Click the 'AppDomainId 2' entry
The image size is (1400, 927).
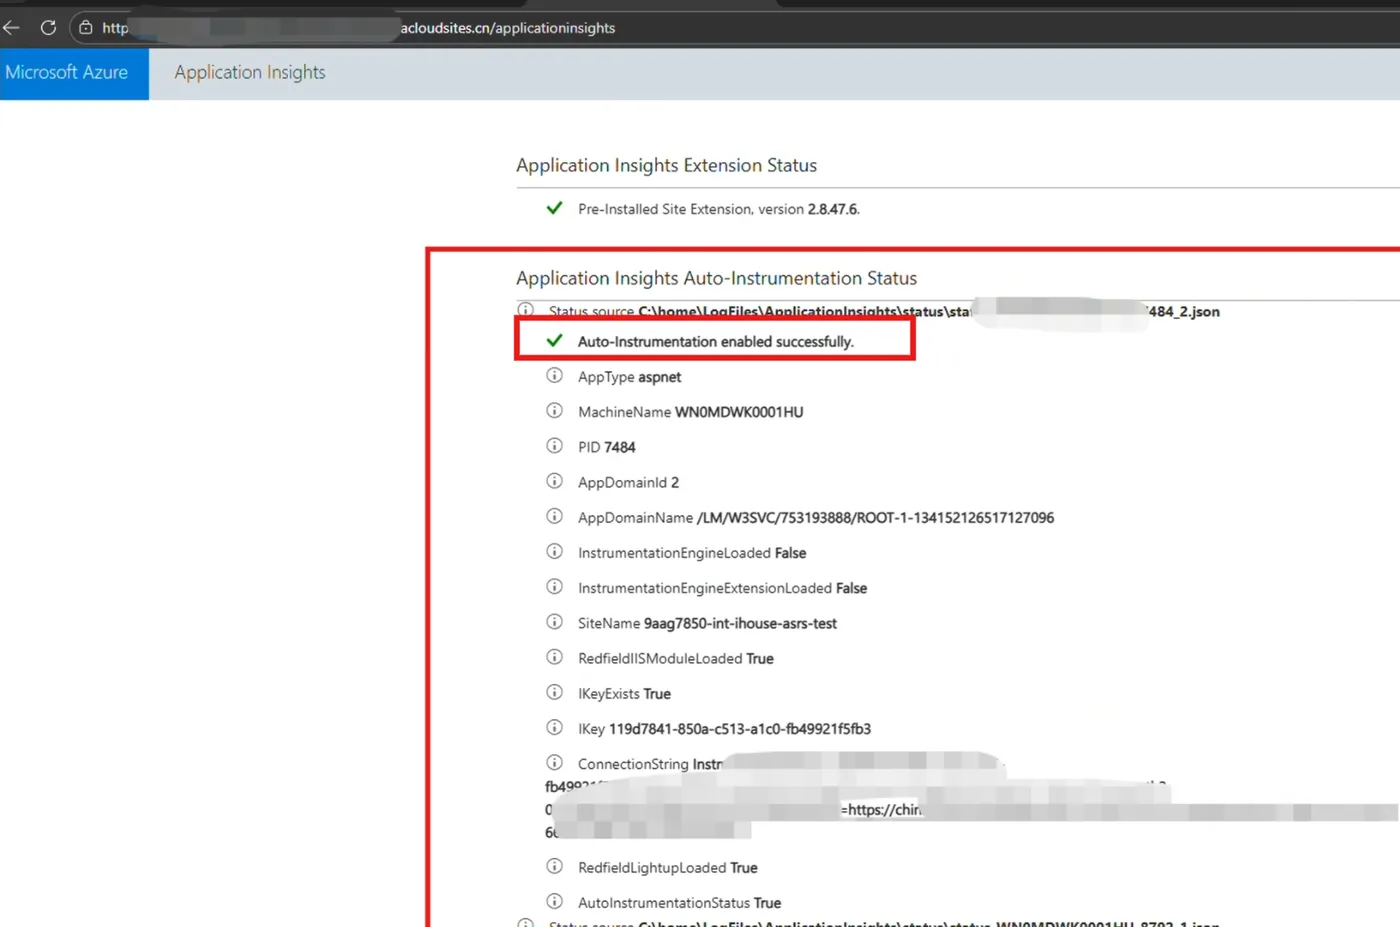pyautogui.click(x=628, y=482)
